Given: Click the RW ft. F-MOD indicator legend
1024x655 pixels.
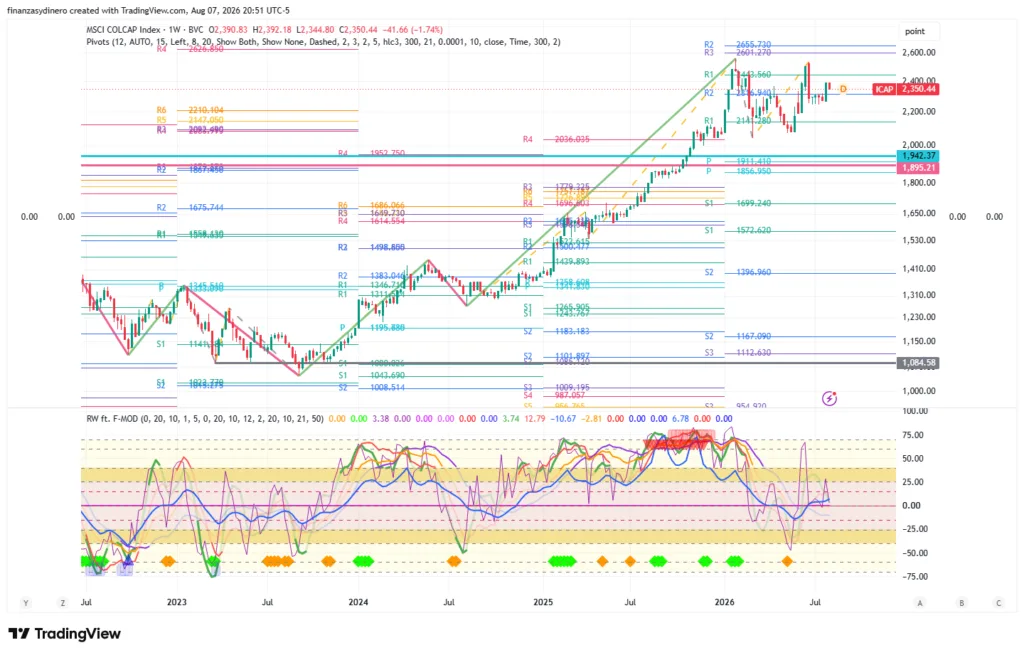Looking at the screenshot, I should 205,419.
